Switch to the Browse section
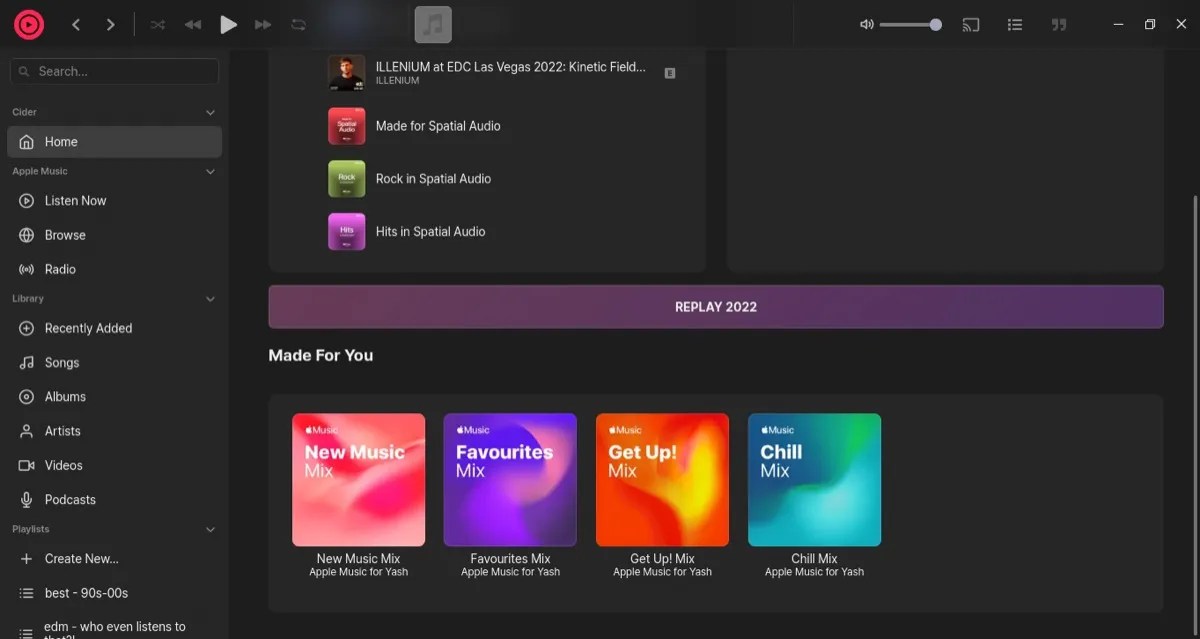 (x=66, y=234)
